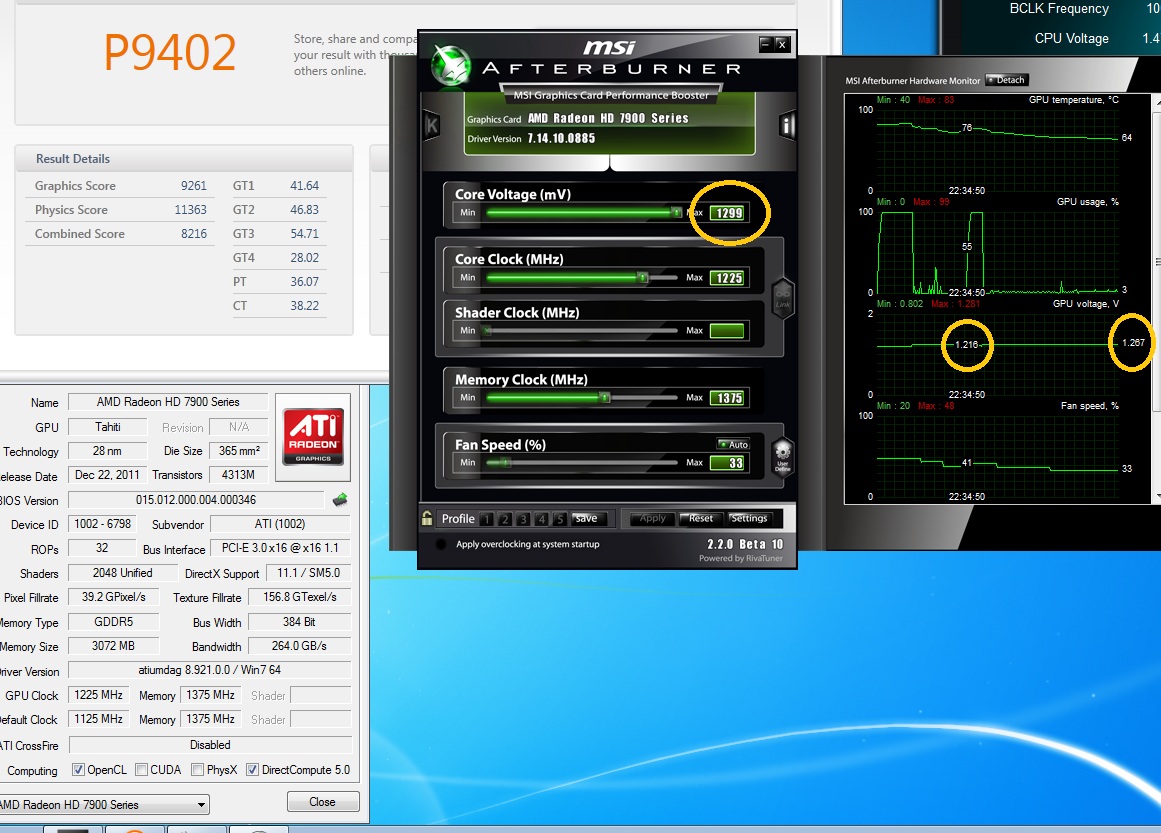Click the Core Clock value field 1225
The width and height of the screenshot is (1161, 833).
click(x=728, y=278)
